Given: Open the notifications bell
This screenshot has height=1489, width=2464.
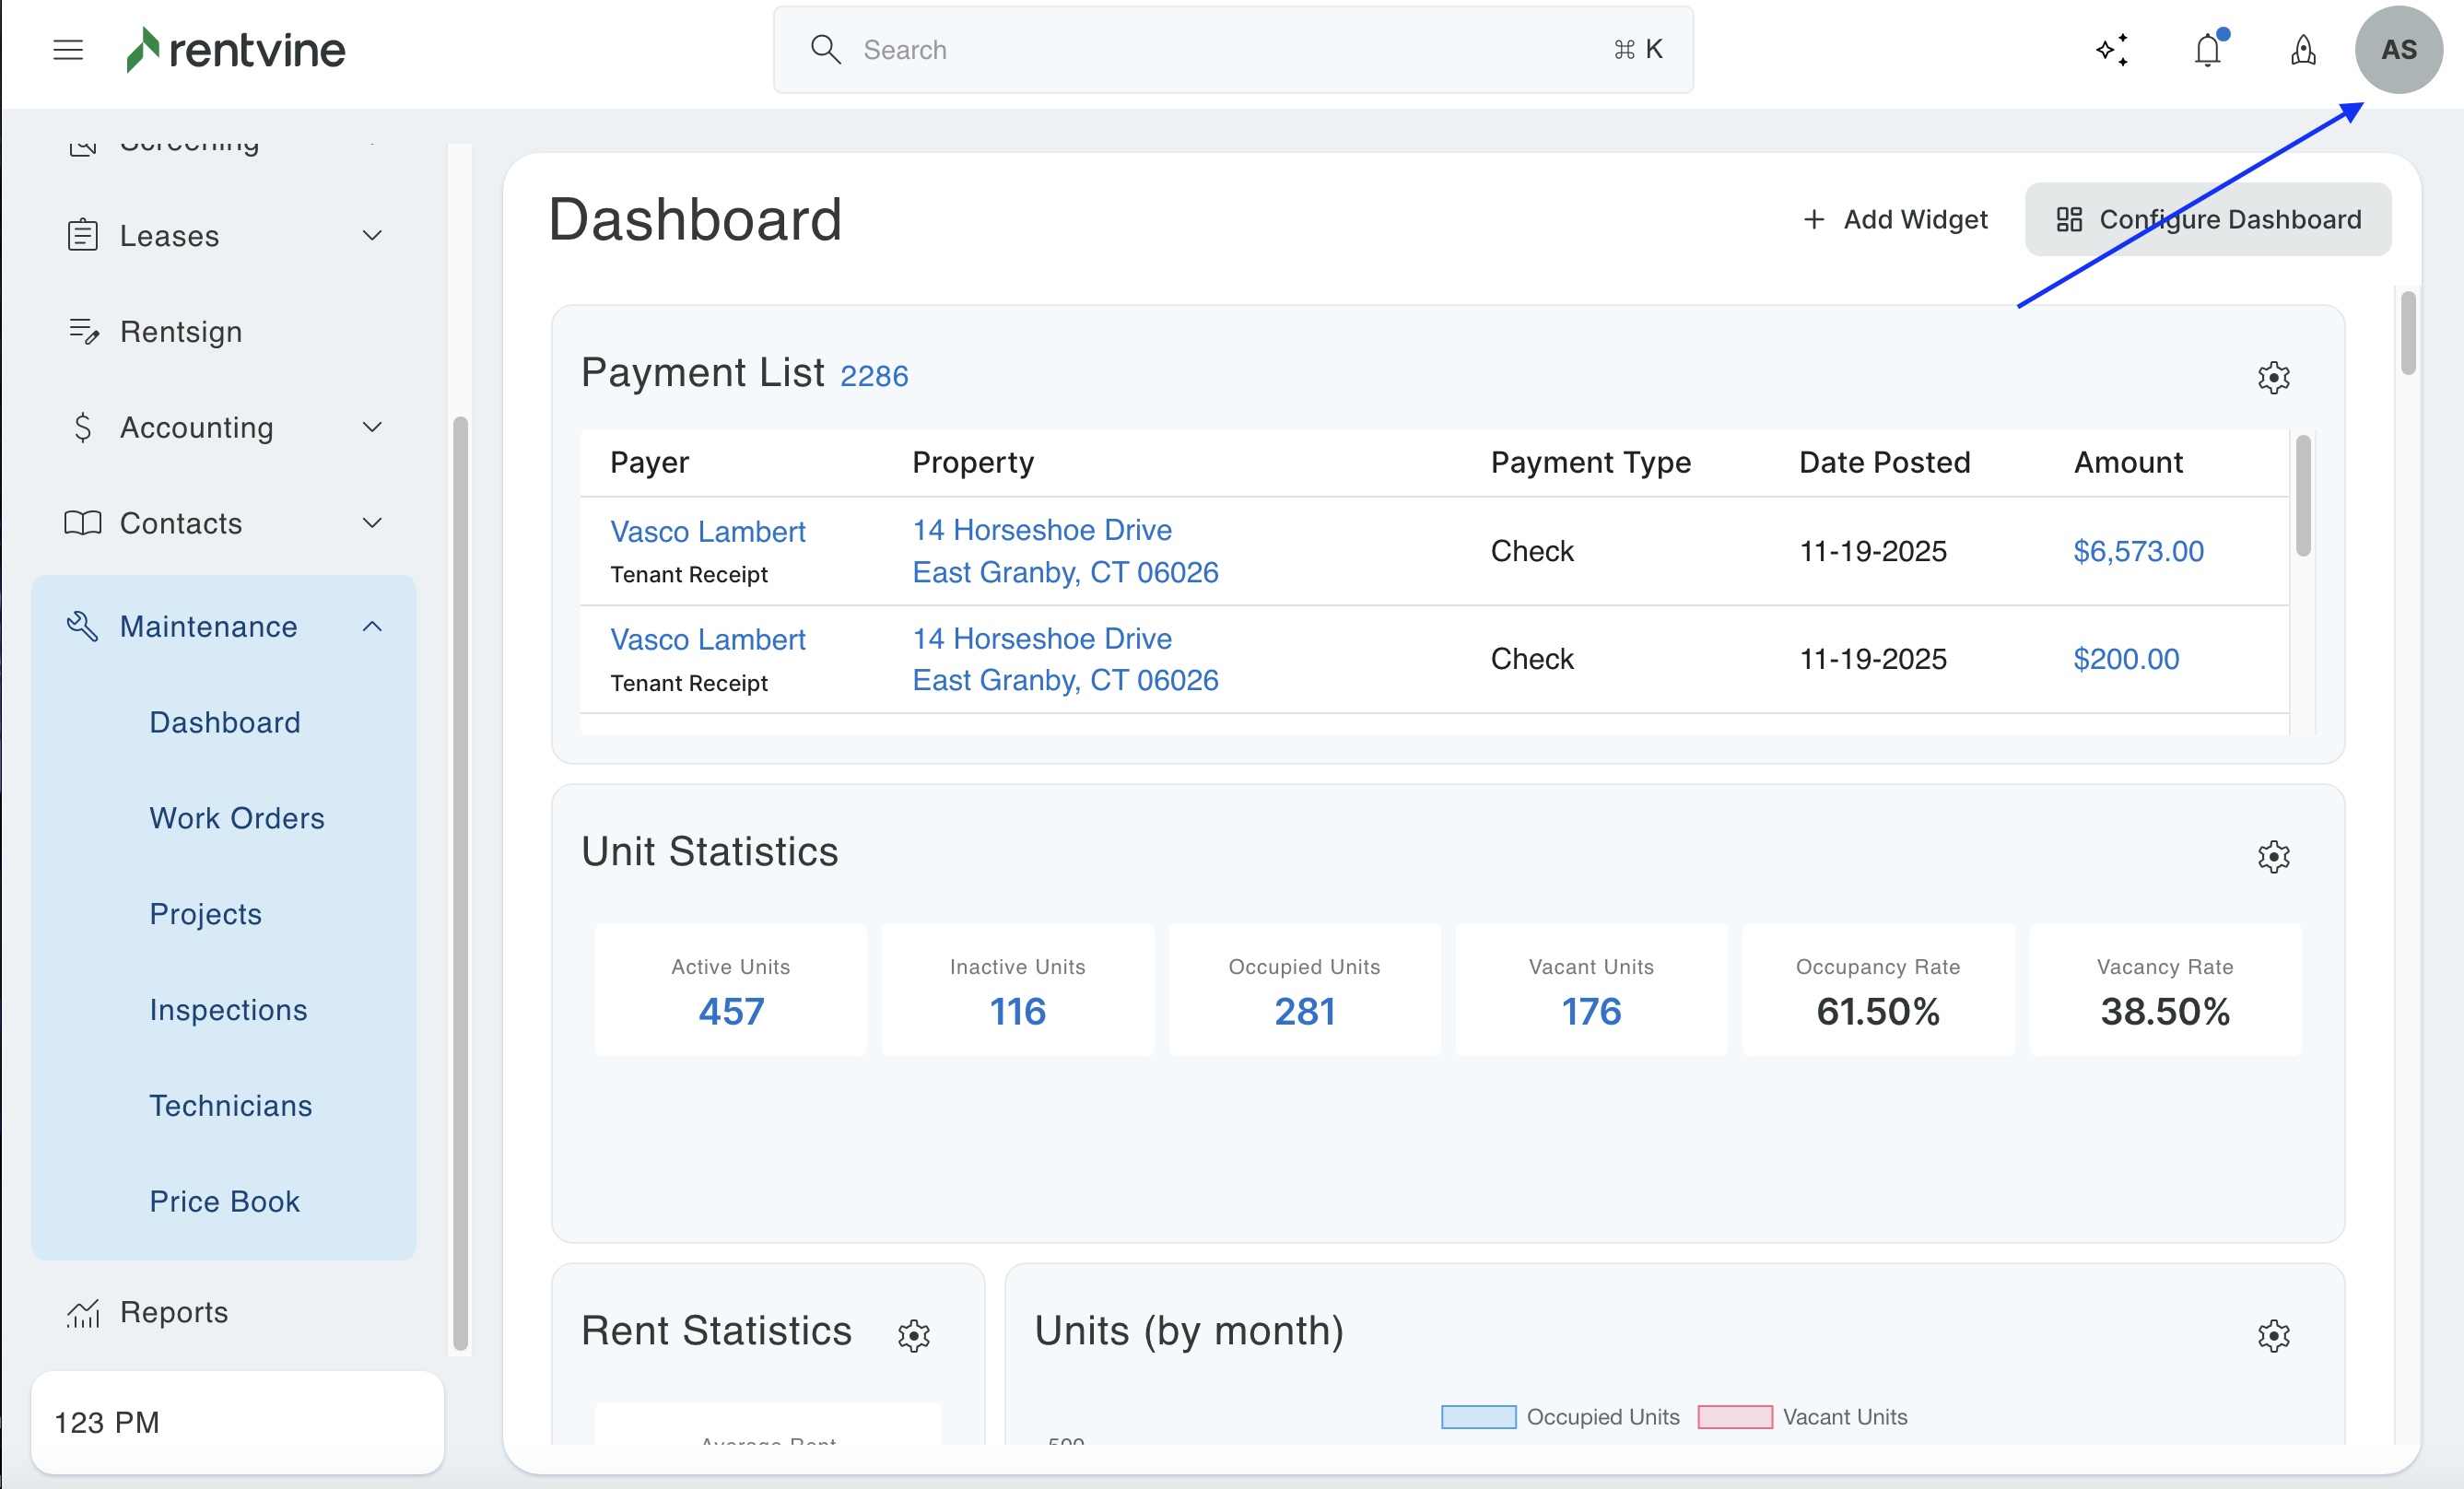Looking at the screenshot, I should (2207, 49).
